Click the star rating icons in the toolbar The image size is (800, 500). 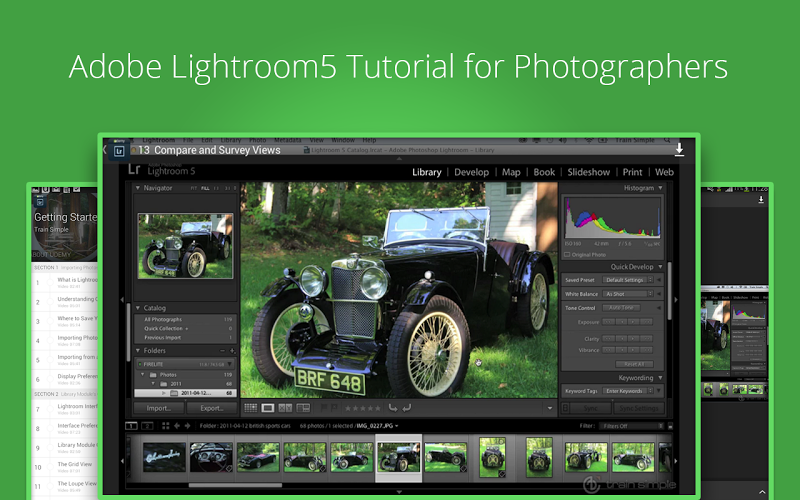(362, 408)
